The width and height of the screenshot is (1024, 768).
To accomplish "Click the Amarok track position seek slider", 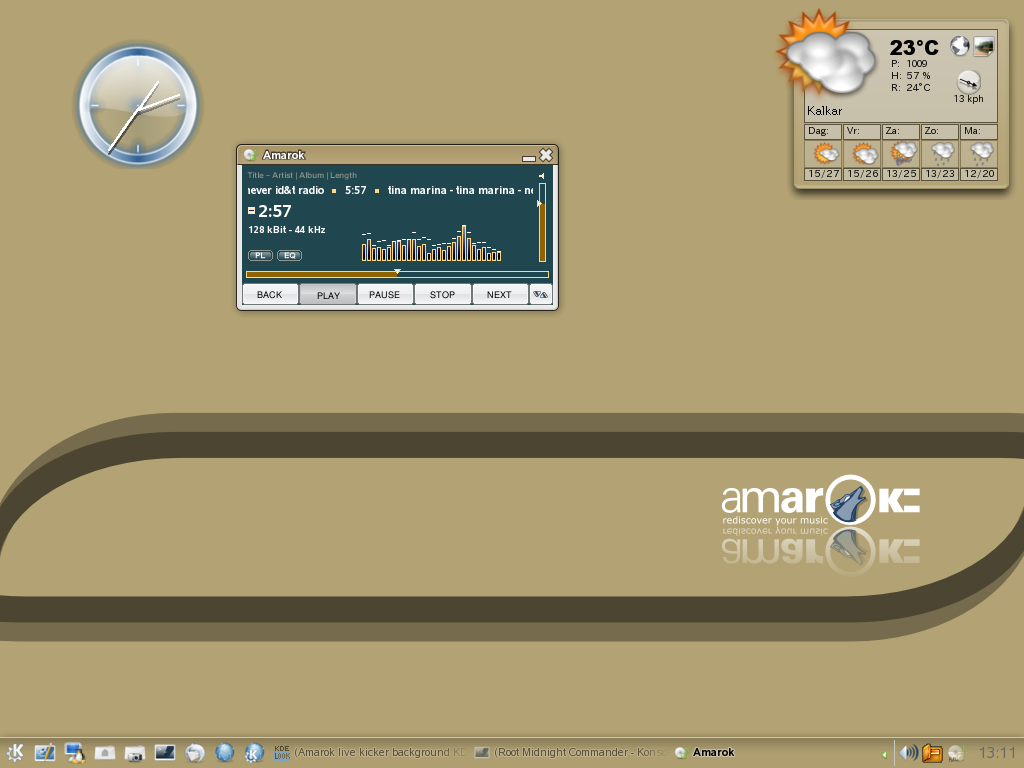I will point(397,274).
